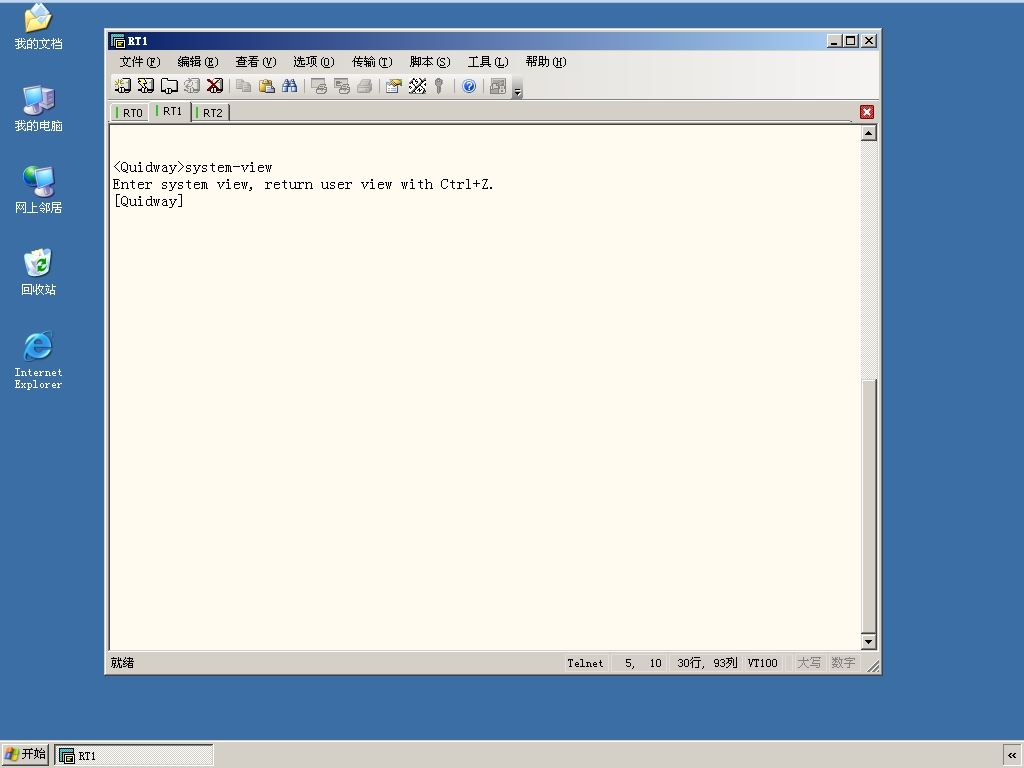The image size is (1024, 768).
Task: Click the 'Enter system view' message line
Action: pyautogui.click(x=303, y=184)
